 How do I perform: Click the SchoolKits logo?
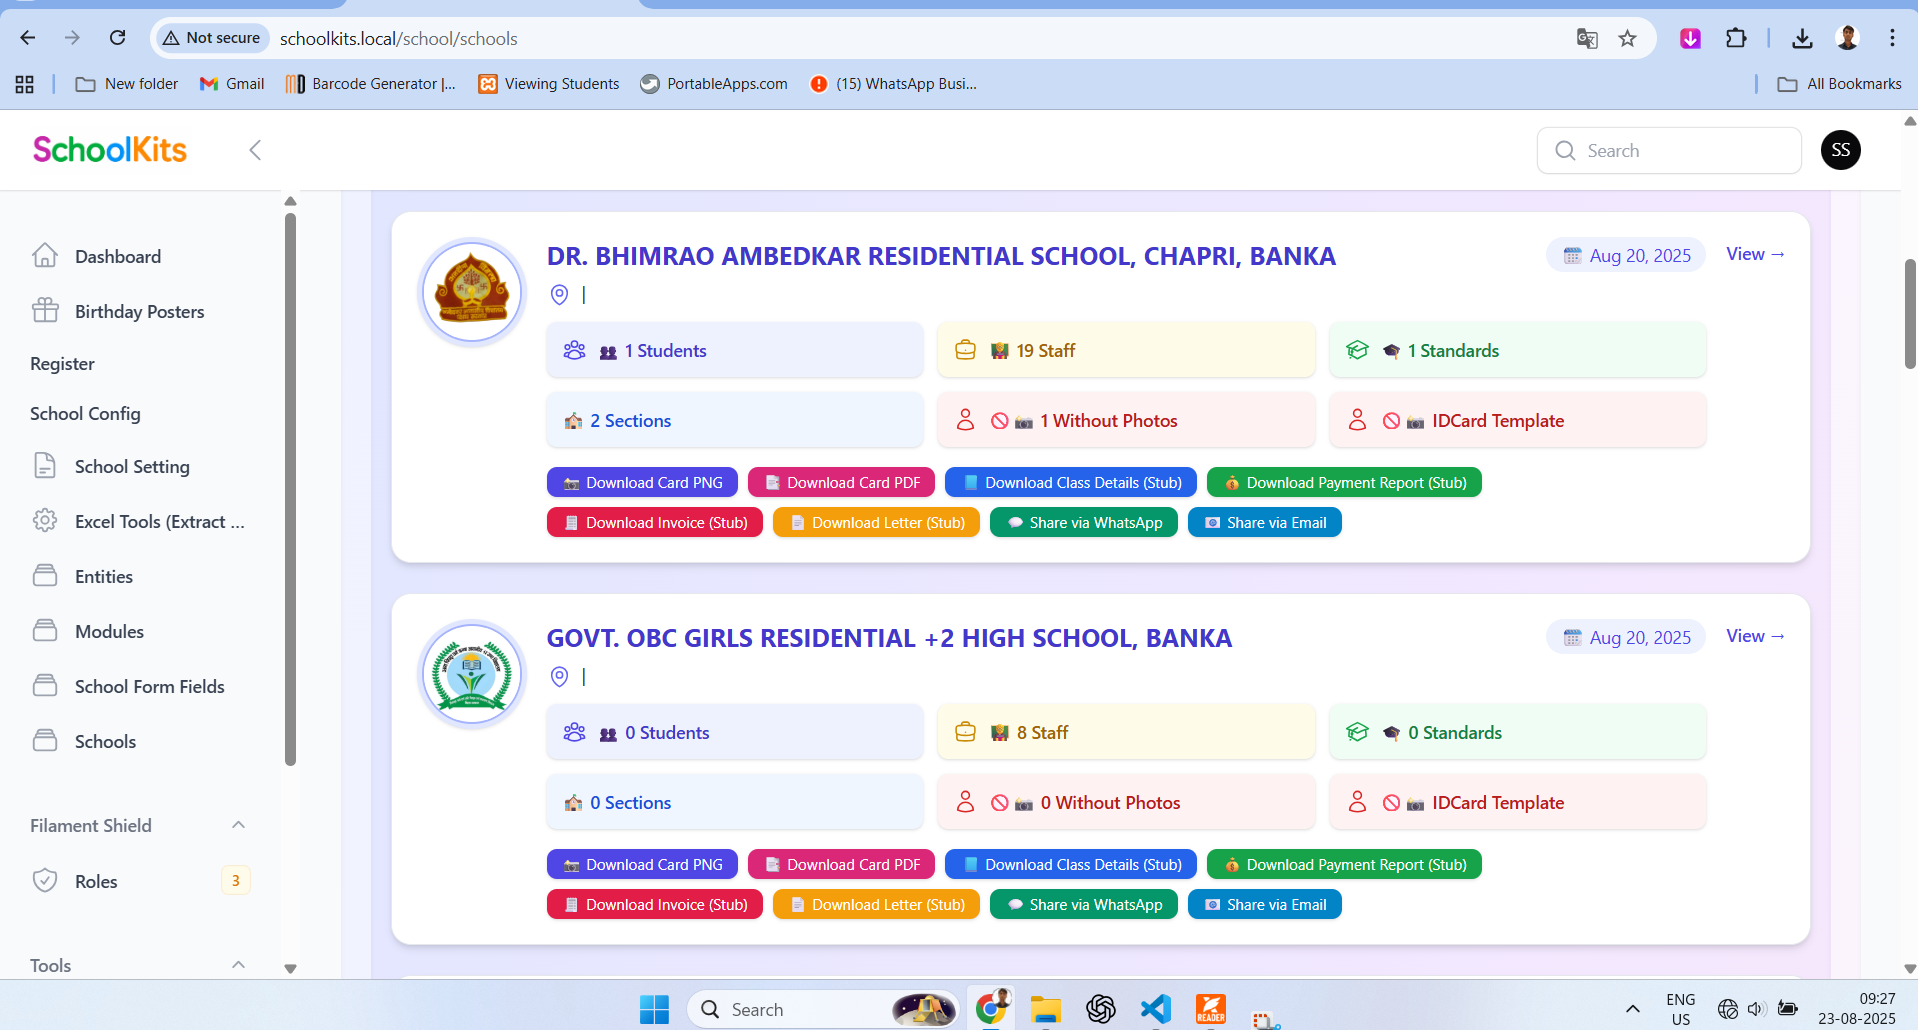pyautogui.click(x=110, y=150)
